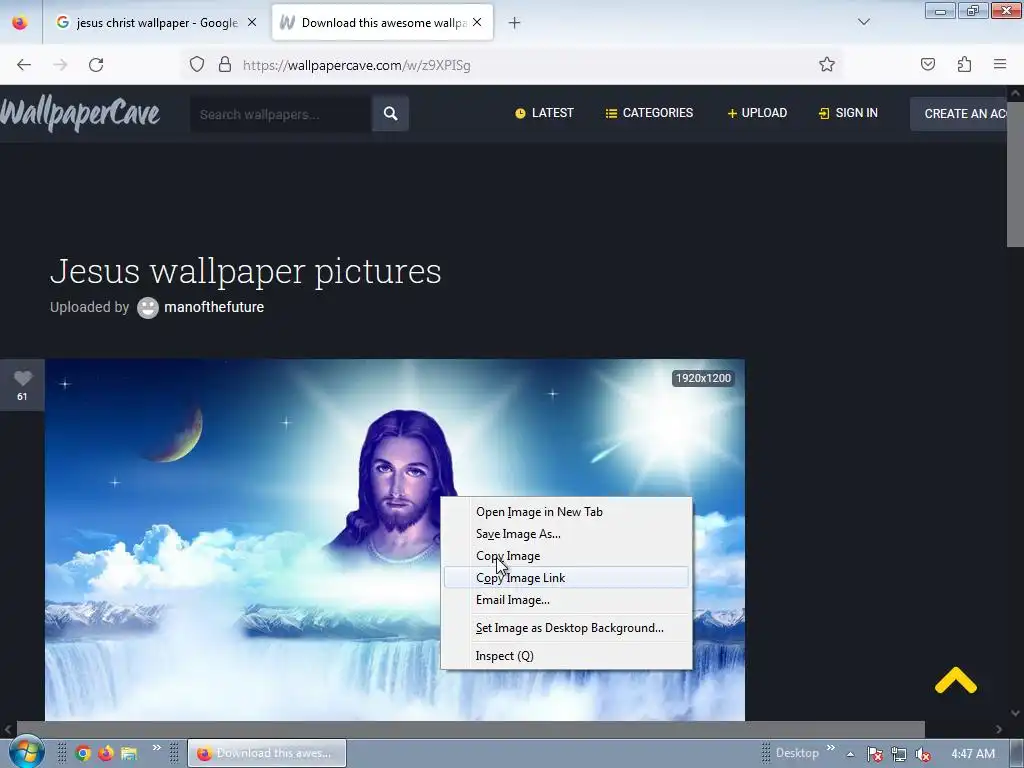1024x768 pixels.
Task: Click the vertical scrollbar down arrow
Action: click(1015, 713)
